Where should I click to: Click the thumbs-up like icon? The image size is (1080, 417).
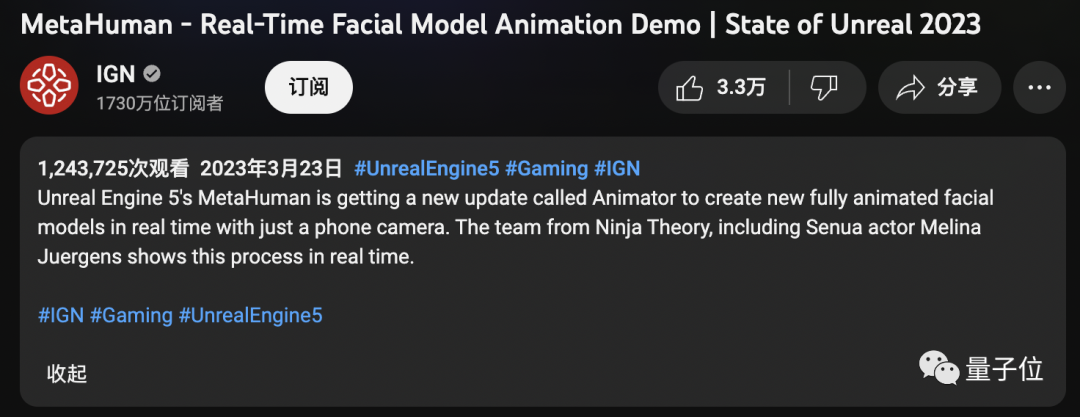pos(690,88)
